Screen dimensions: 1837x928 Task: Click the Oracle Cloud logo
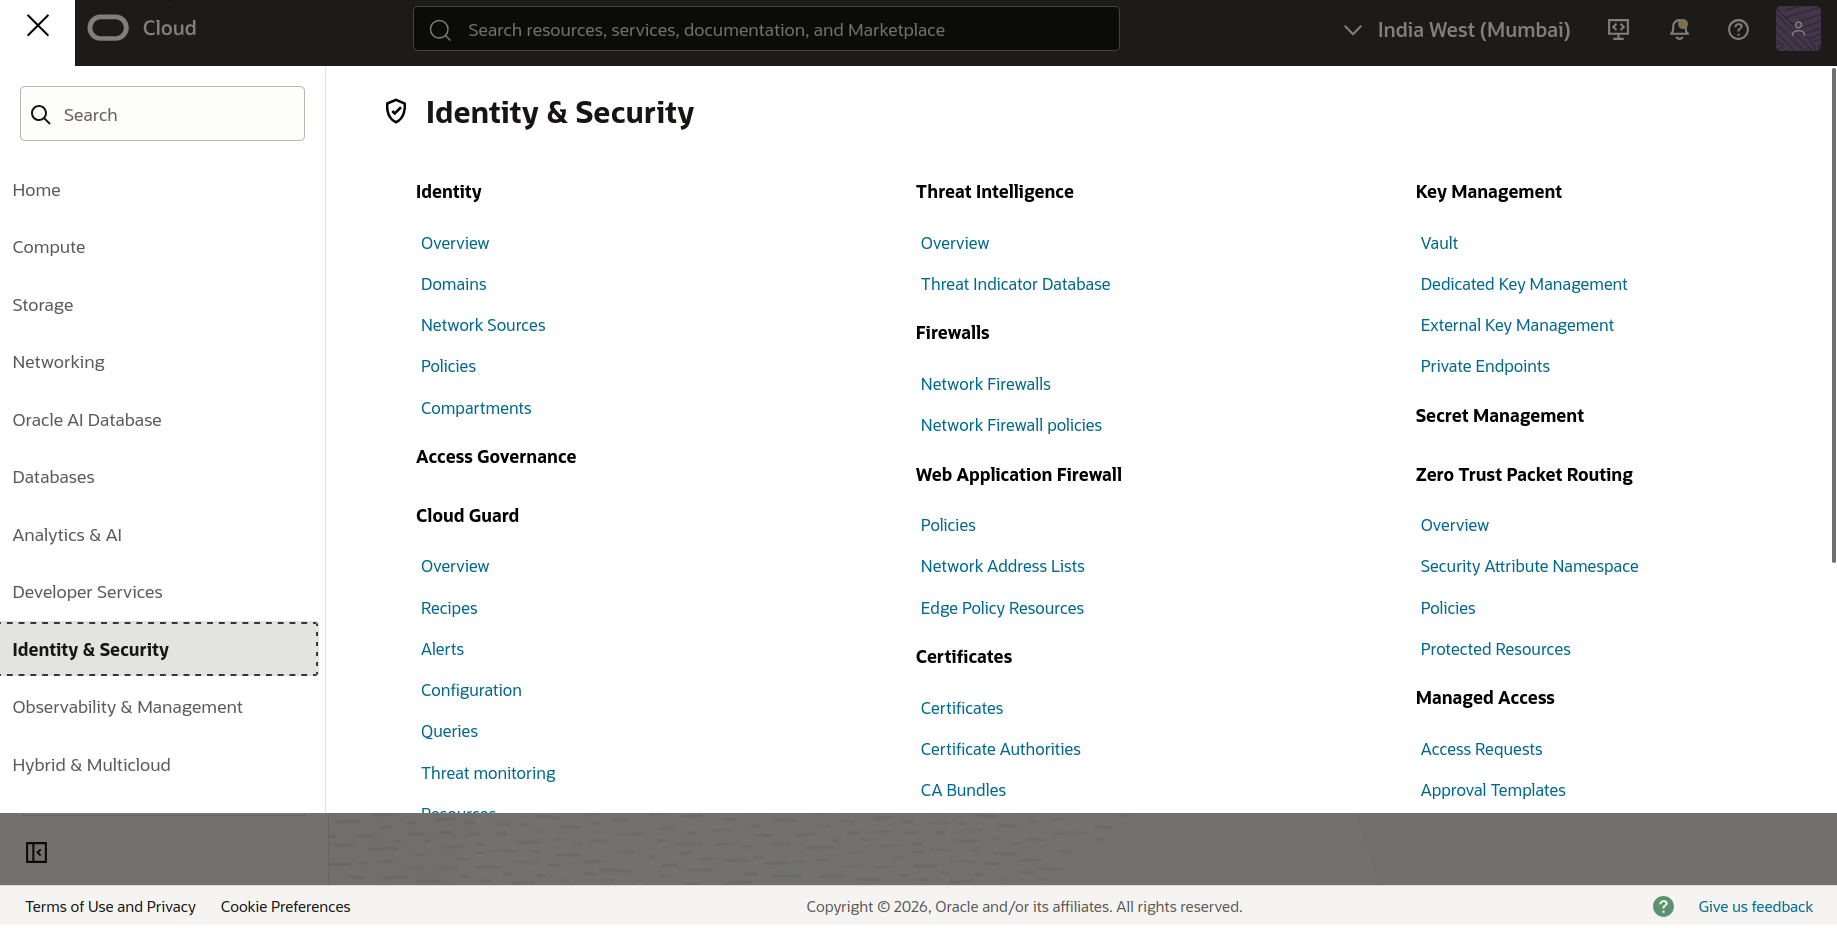[142, 28]
